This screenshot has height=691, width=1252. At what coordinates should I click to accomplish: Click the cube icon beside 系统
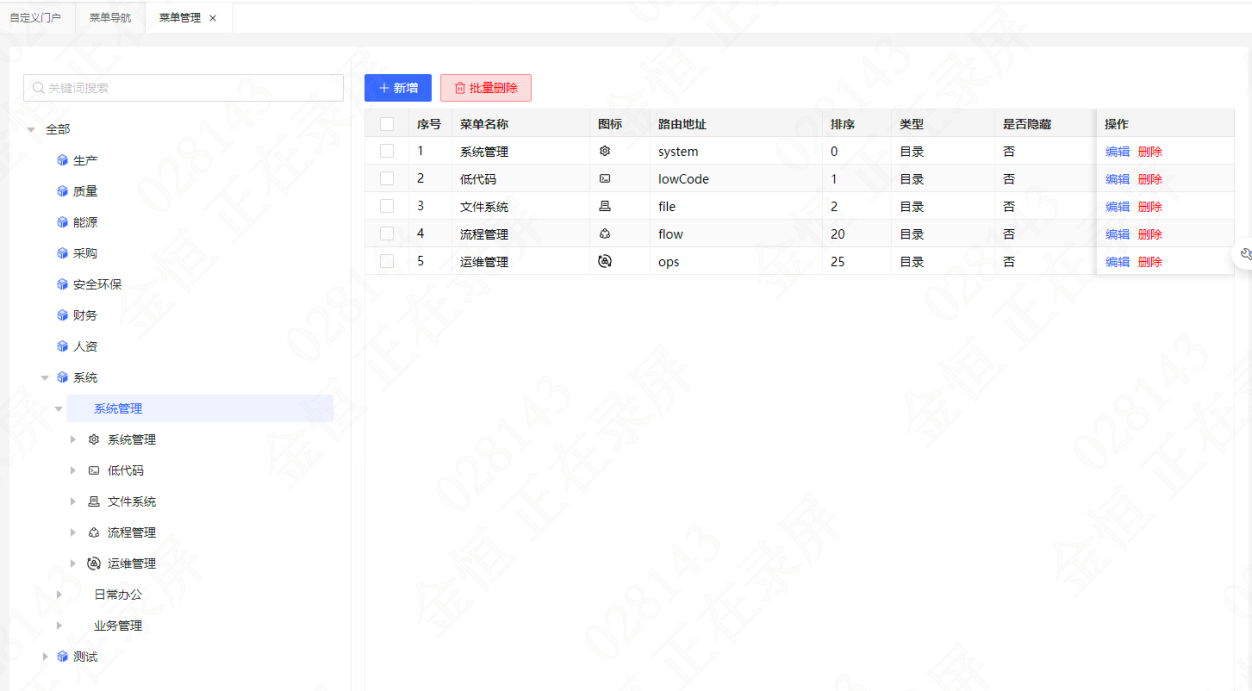click(x=62, y=377)
